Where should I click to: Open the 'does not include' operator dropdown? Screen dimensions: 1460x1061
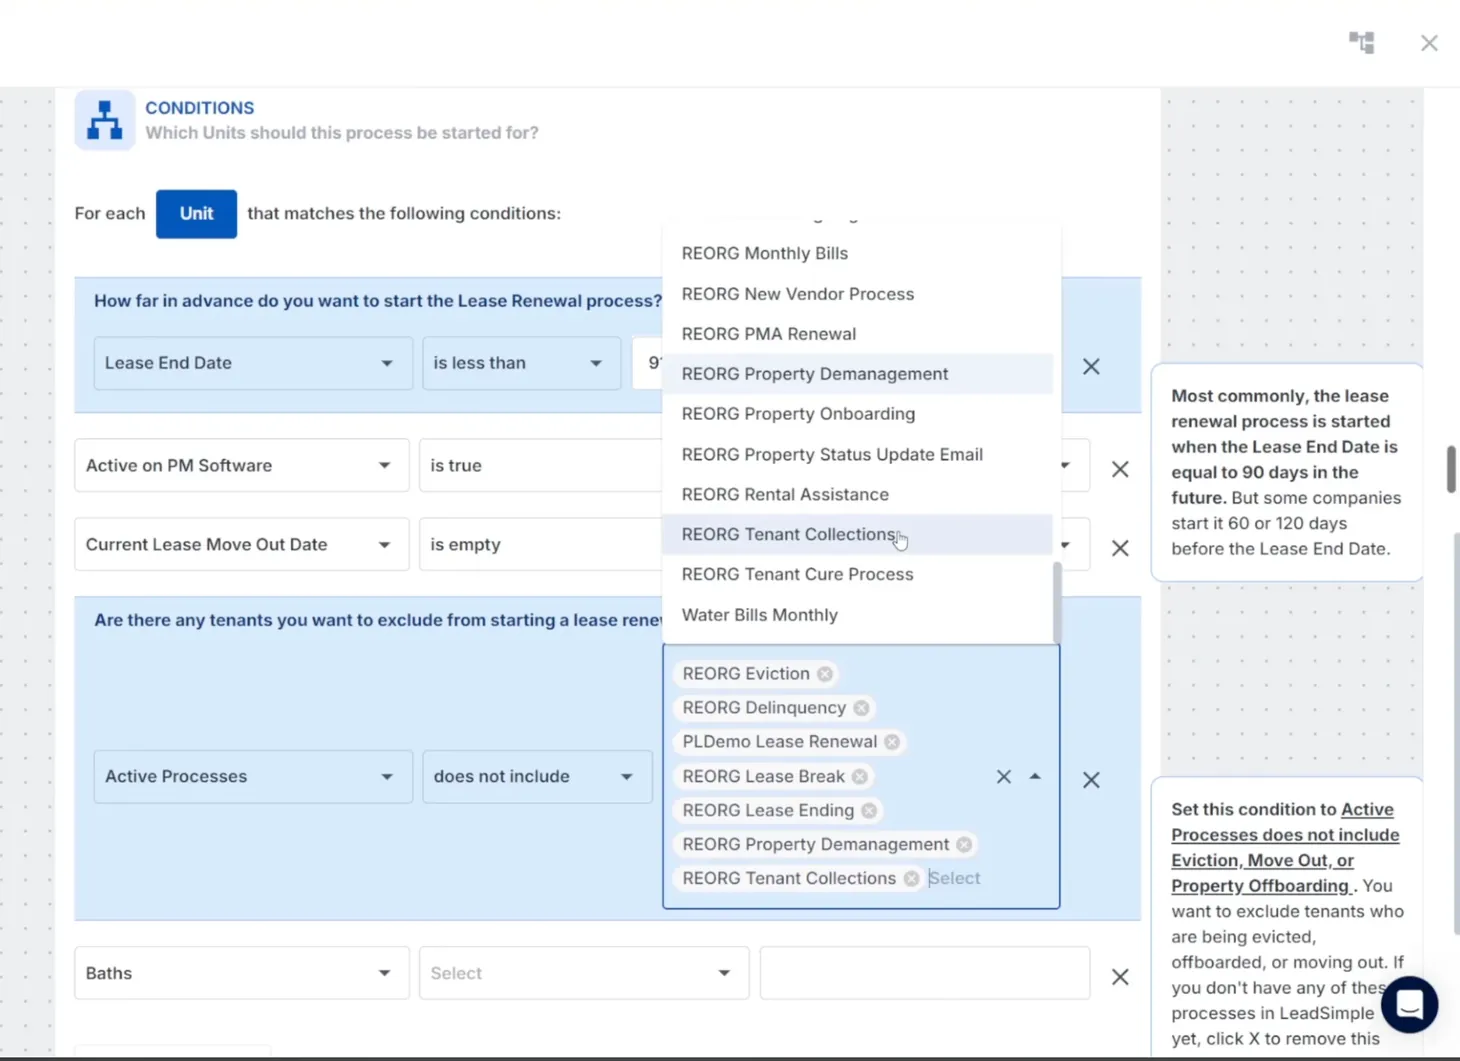pyautogui.click(x=537, y=777)
